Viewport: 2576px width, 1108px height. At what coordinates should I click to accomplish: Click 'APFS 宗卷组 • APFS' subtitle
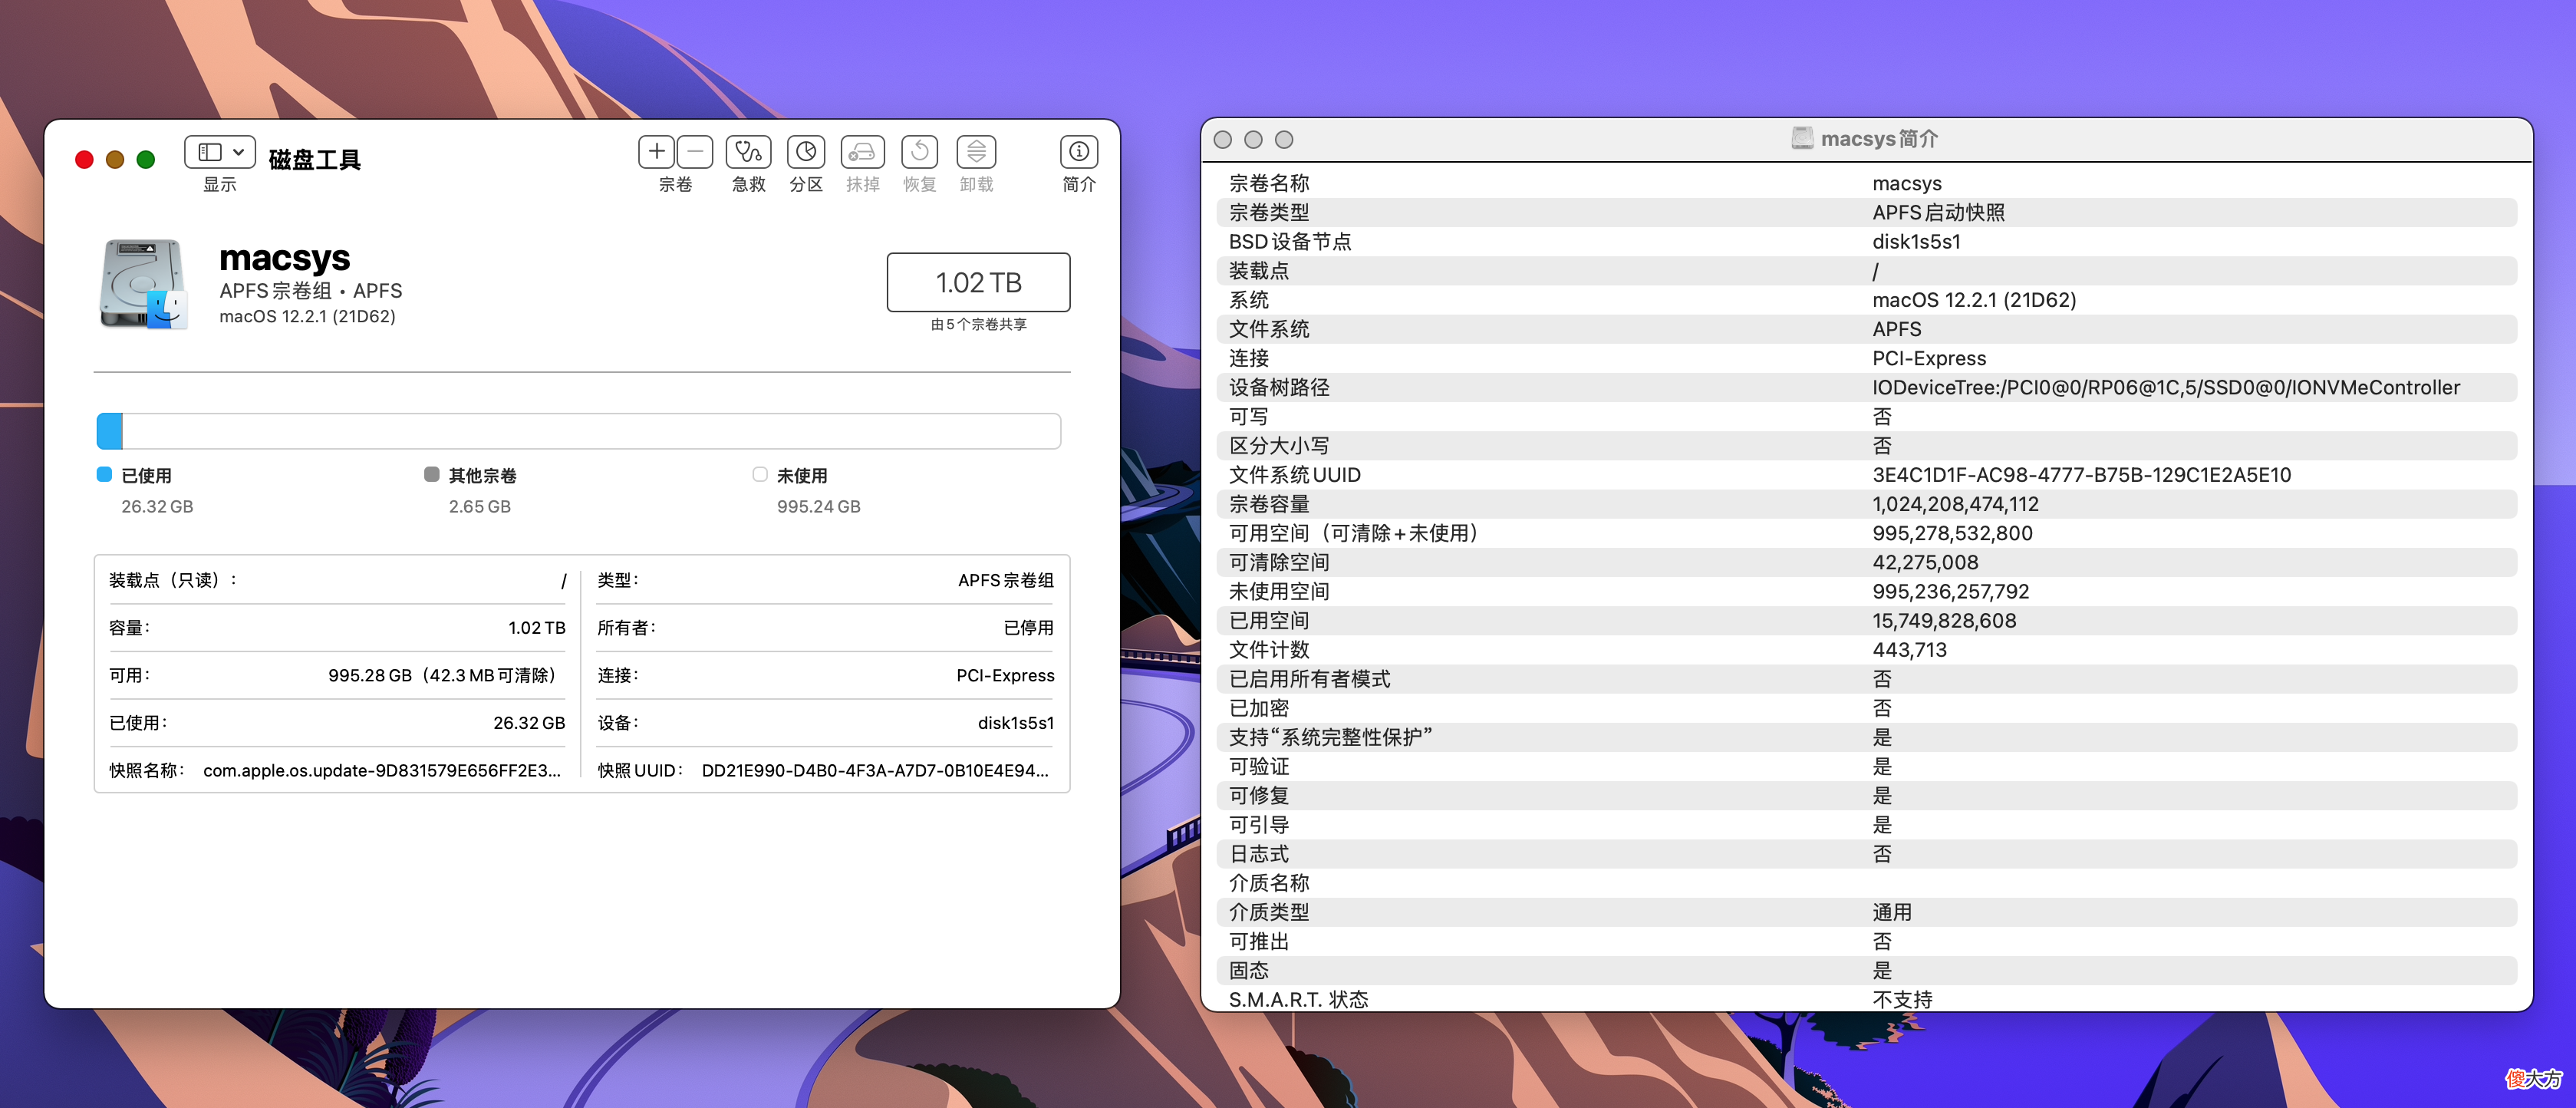pyautogui.click(x=311, y=291)
